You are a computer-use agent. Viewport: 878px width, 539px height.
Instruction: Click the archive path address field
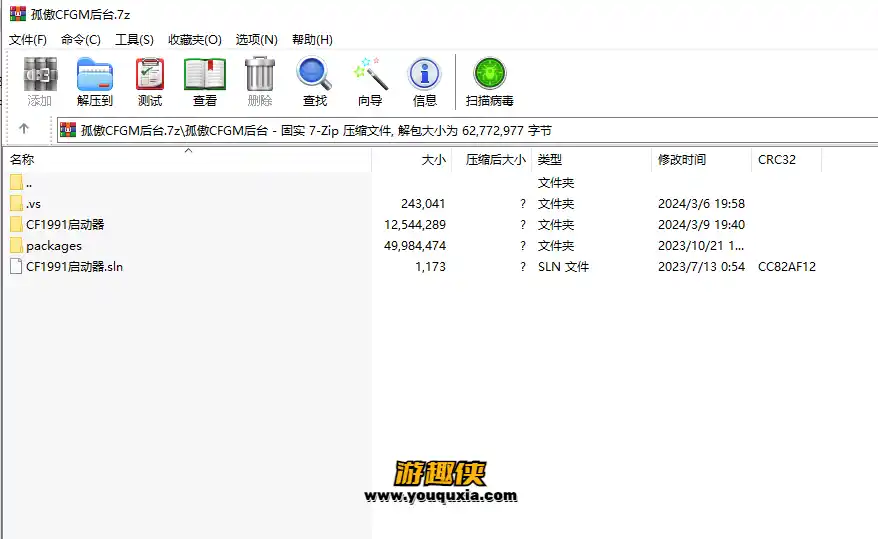click(x=468, y=130)
